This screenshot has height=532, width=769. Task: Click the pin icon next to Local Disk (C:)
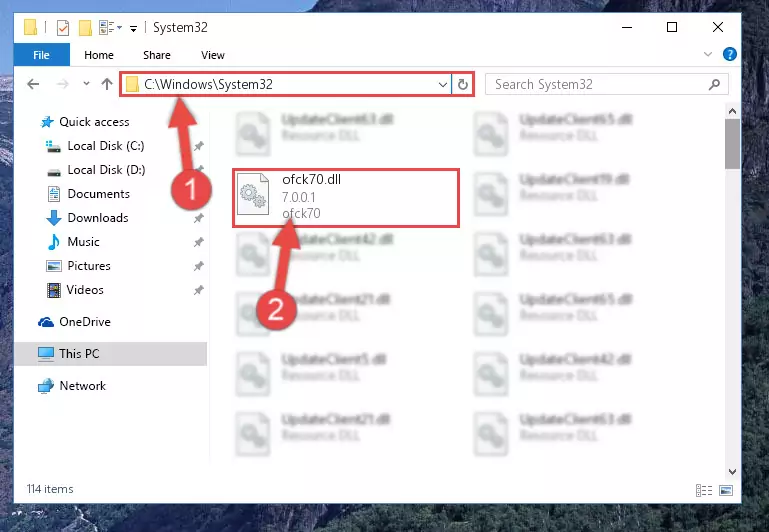point(199,146)
